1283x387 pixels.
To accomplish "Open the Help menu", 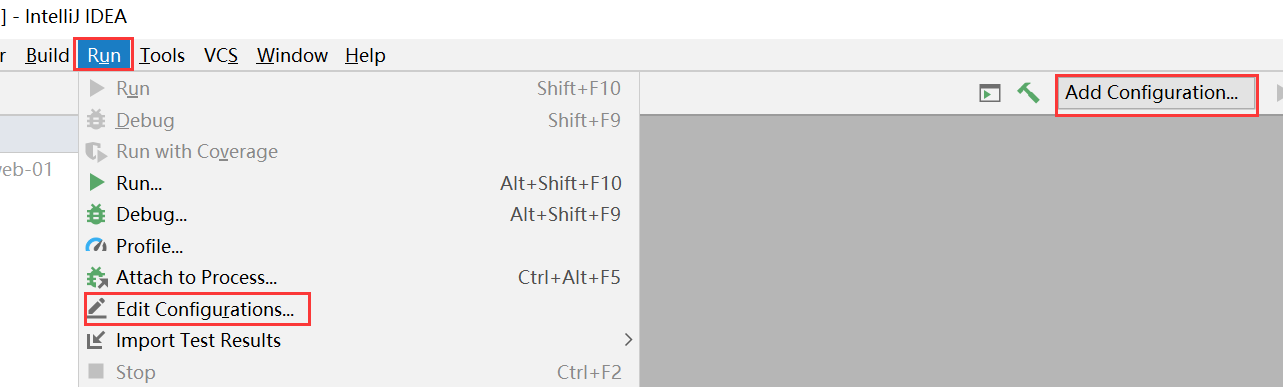I will point(365,55).
